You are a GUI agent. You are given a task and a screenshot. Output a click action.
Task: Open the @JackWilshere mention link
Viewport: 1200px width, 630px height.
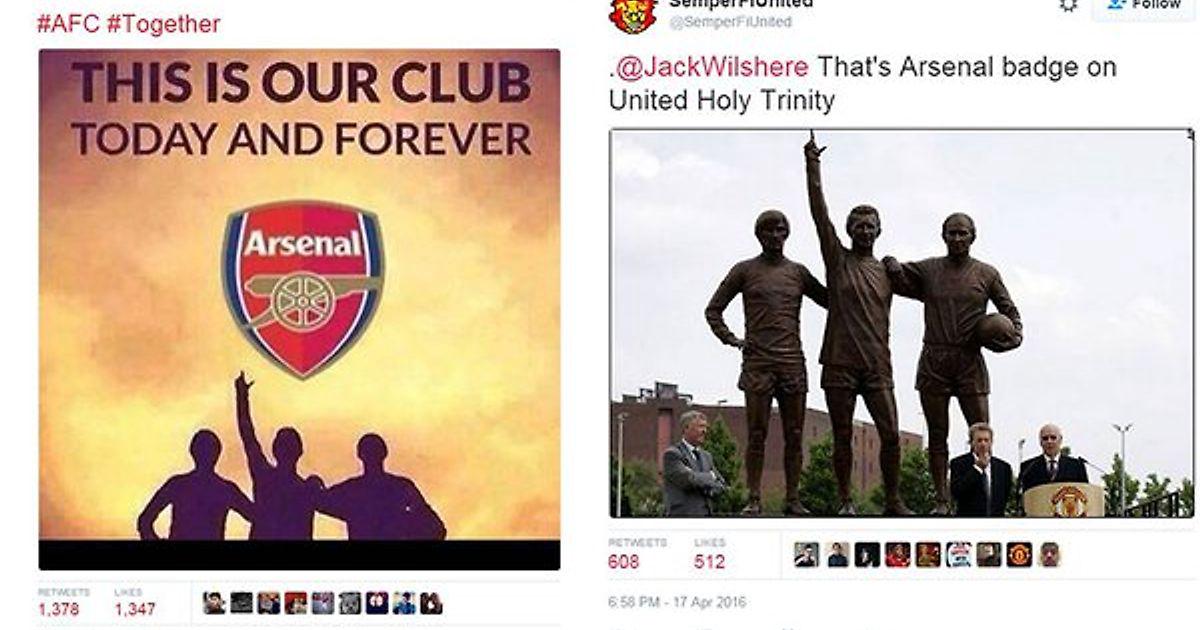(x=710, y=68)
